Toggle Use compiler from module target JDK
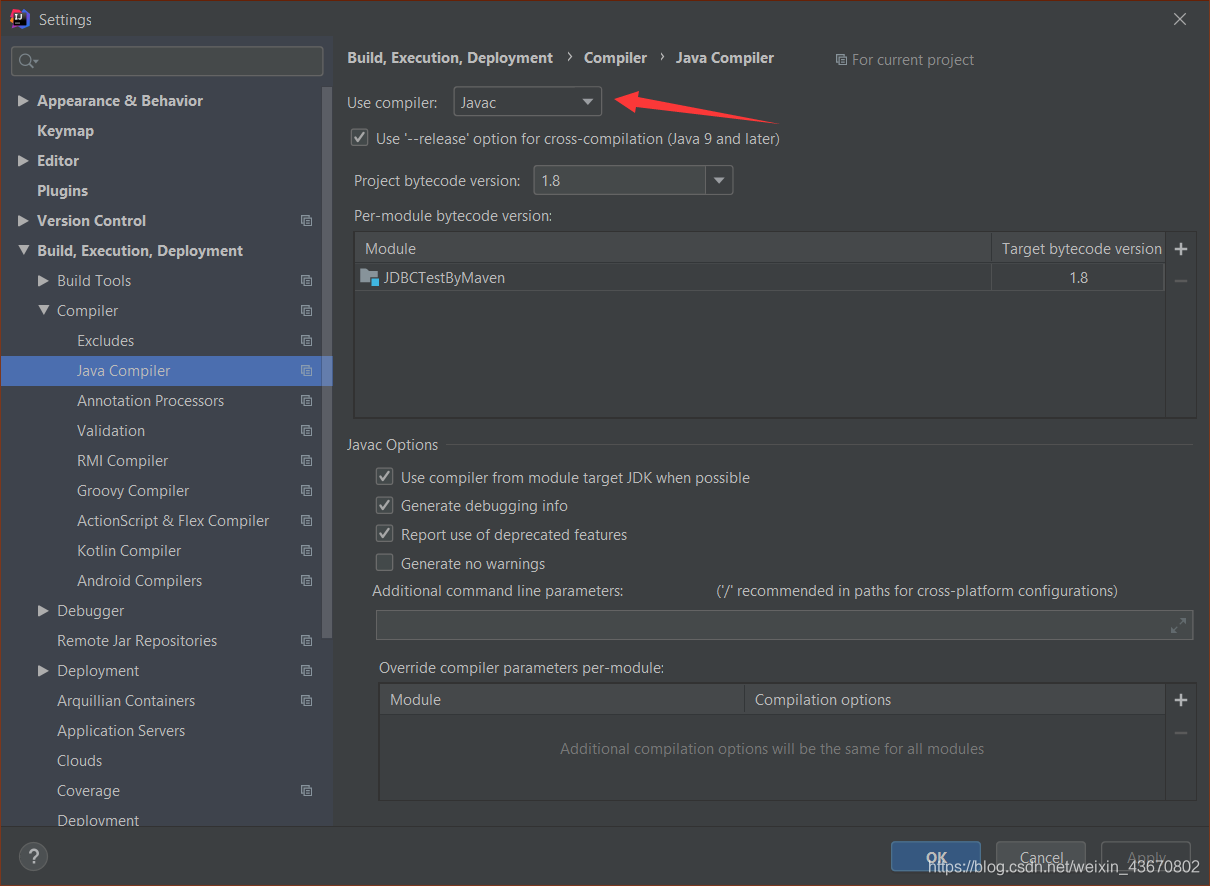Image resolution: width=1210 pixels, height=886 pixels. click(384, 477)
